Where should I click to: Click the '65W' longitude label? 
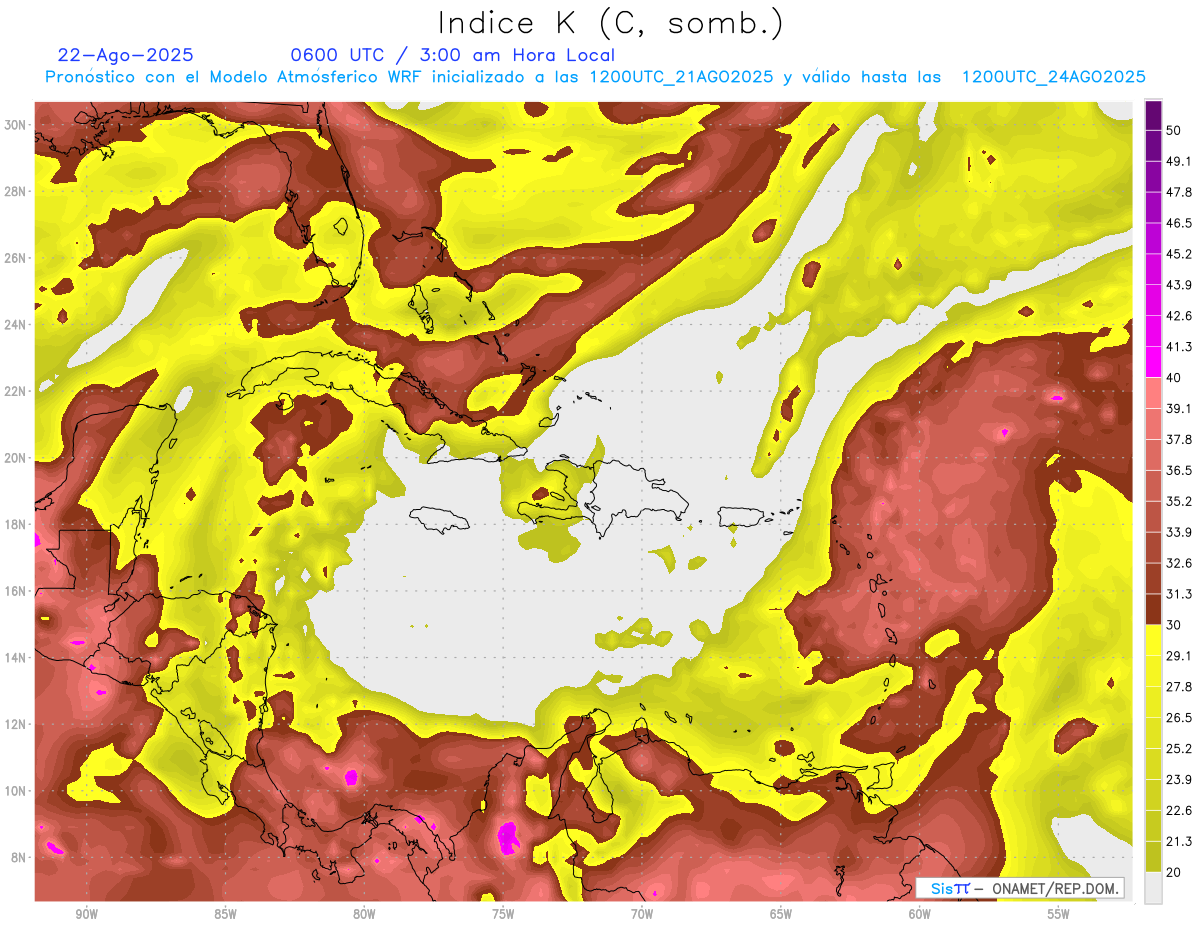pos(781,914)
